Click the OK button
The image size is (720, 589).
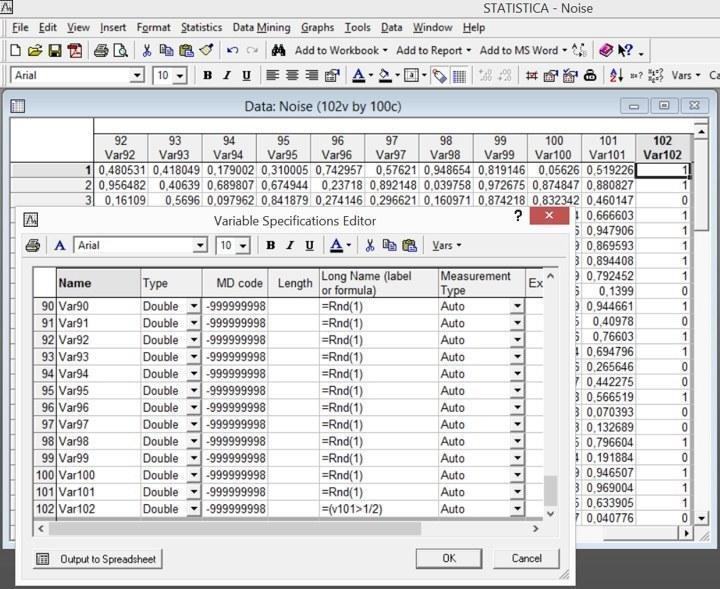tap(449, 558)
